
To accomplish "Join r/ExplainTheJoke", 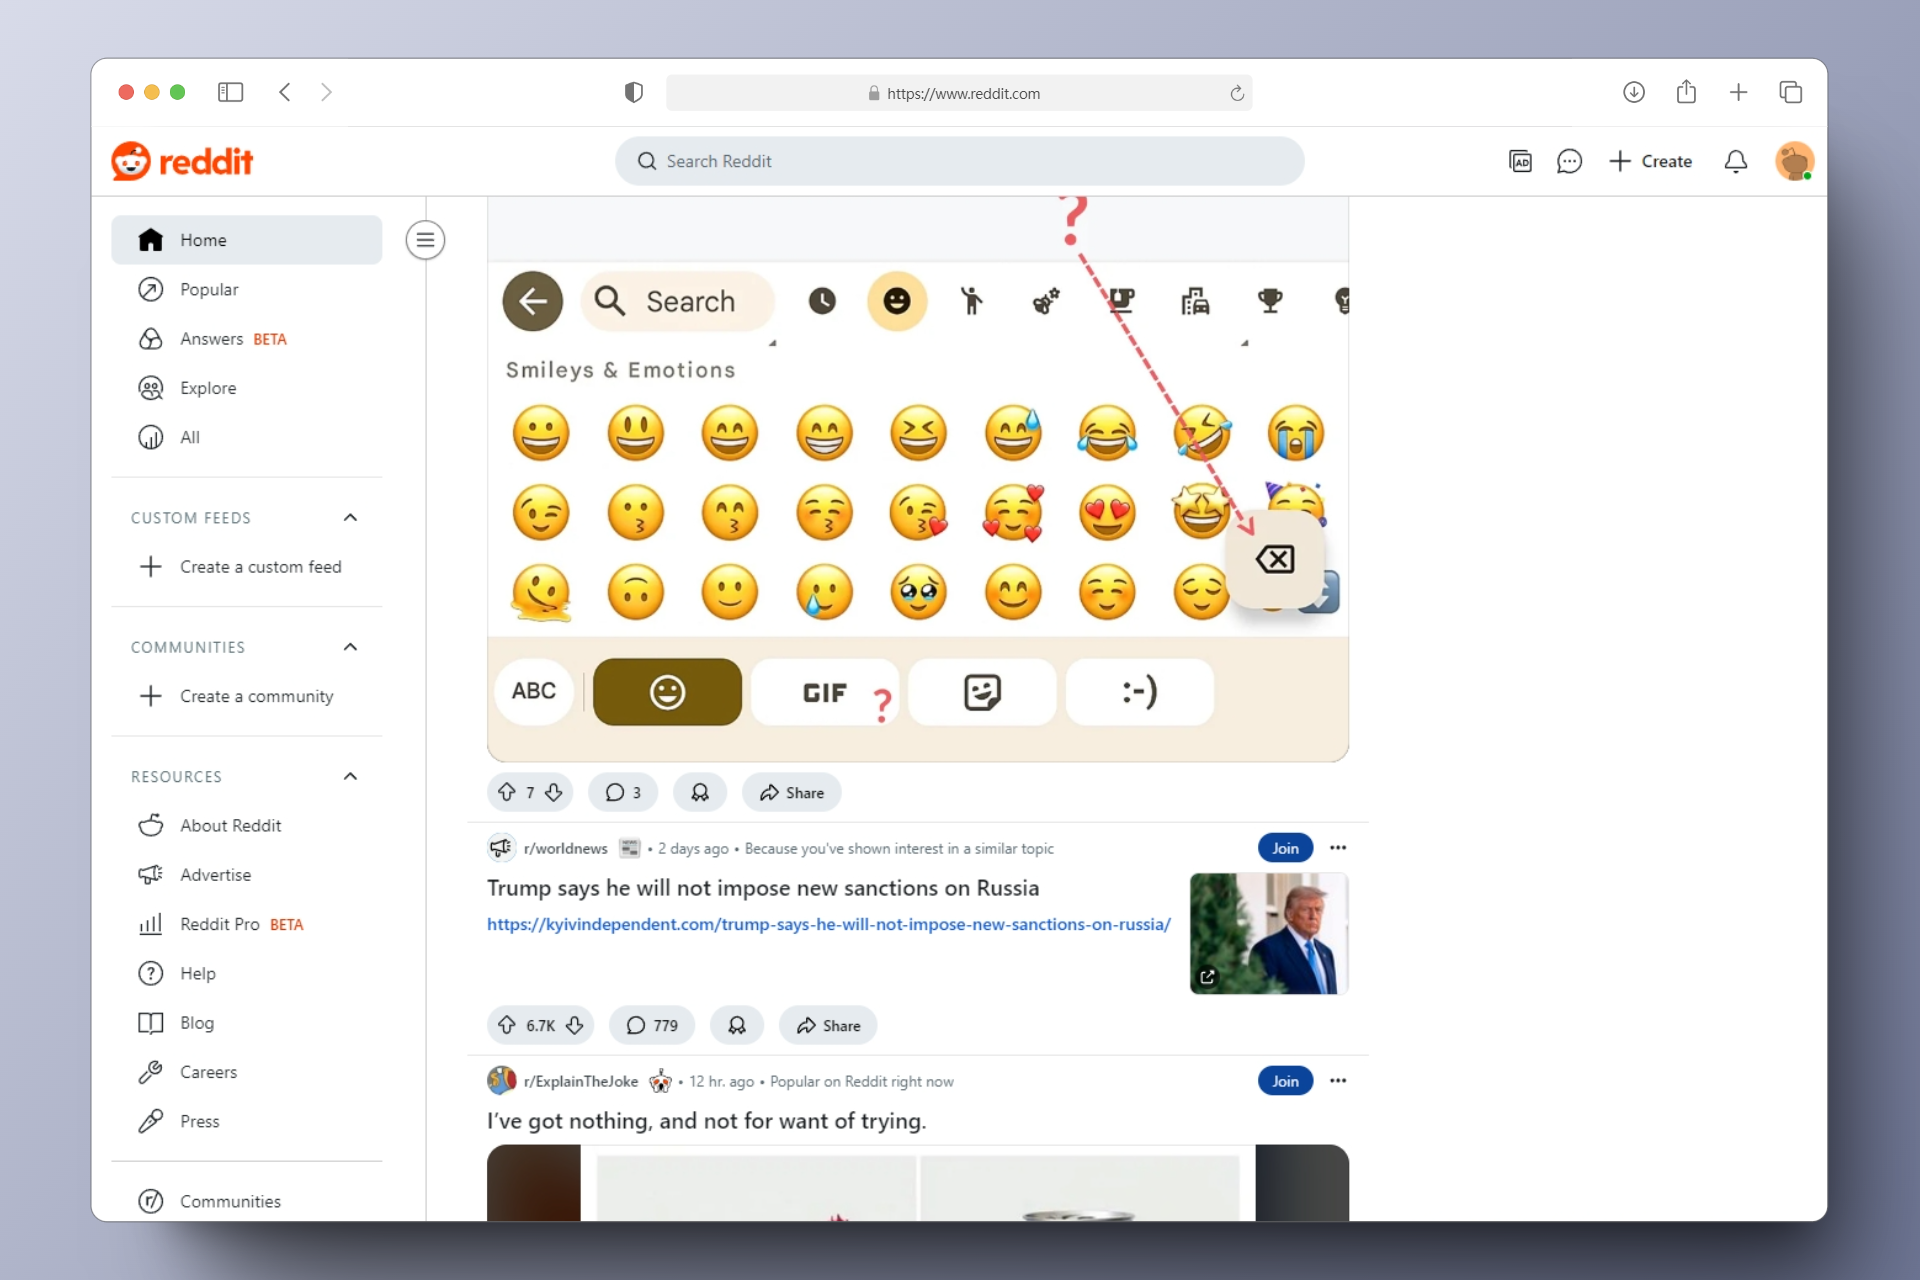I will coord(1285,1081).
